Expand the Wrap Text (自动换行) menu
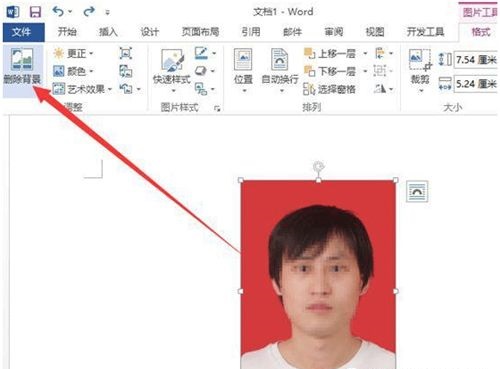 (x=280, y=71)
